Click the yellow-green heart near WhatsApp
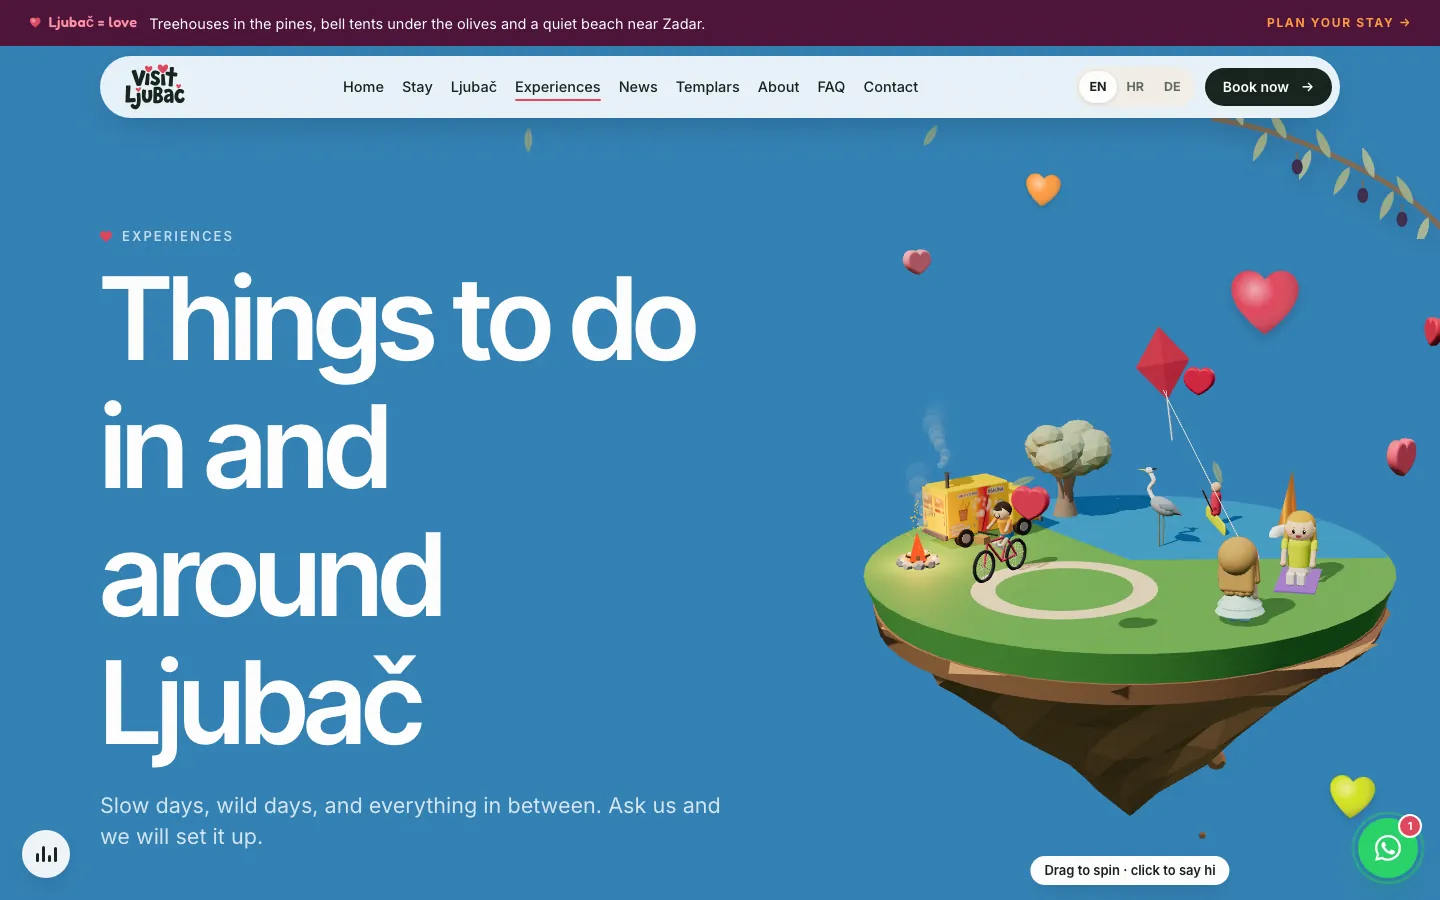Screen dimensions: 1440x900 (x=1352, y=795)
